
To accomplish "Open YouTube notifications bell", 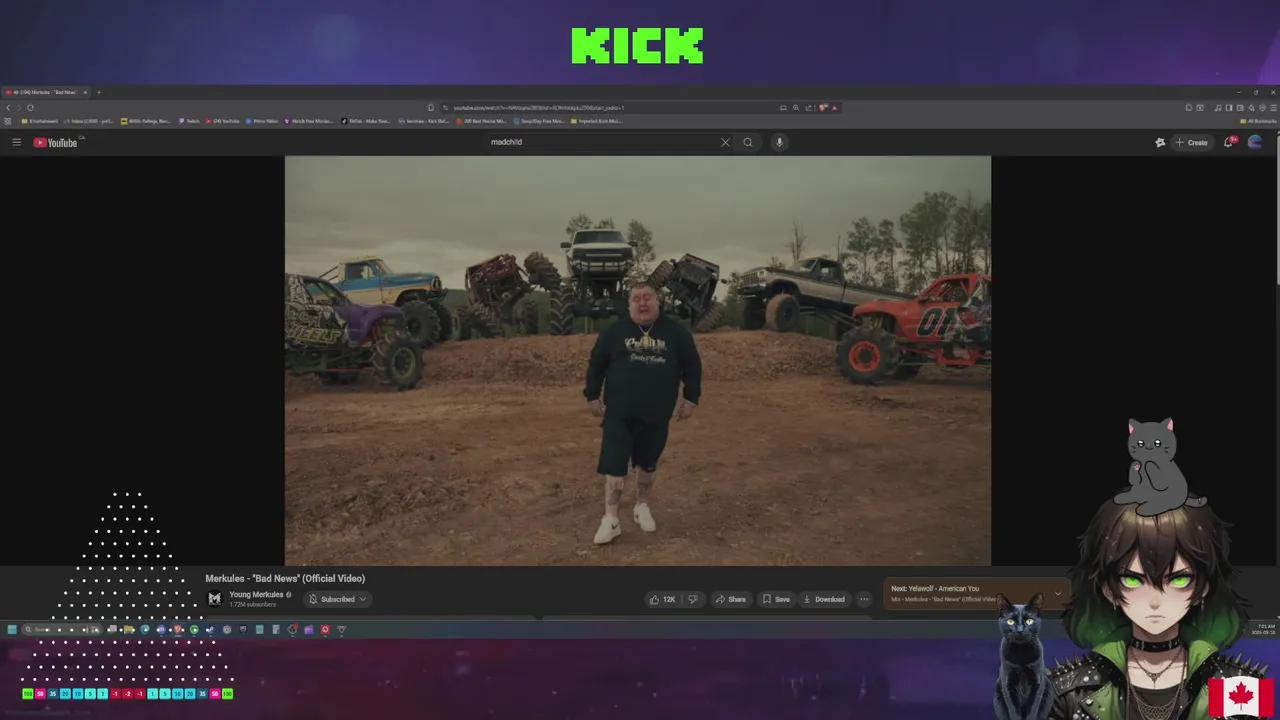I will (1229, 142).
